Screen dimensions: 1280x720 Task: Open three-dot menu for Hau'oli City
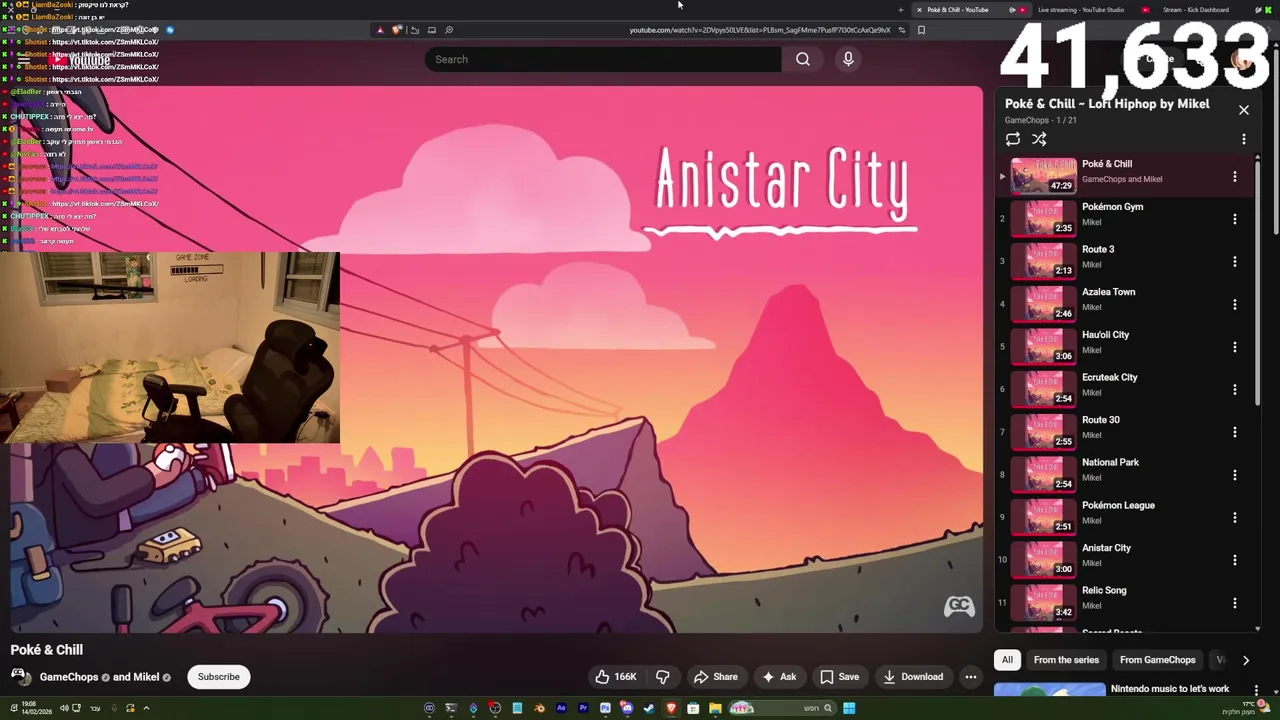tap(1234, 347)
